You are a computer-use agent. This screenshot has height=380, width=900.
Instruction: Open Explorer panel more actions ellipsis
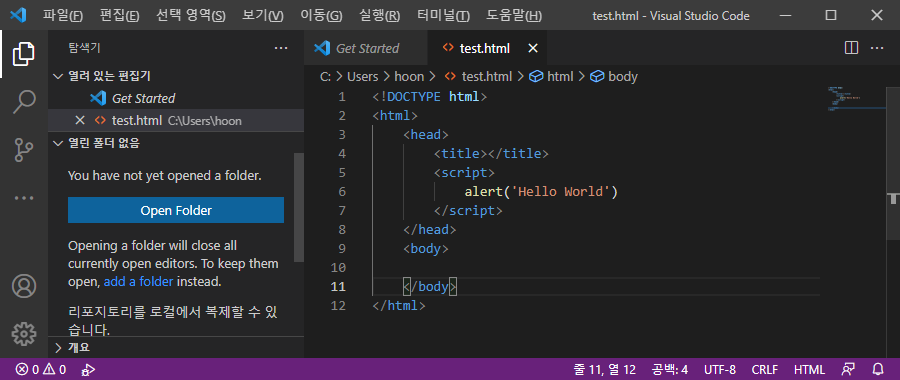[281, 49]
